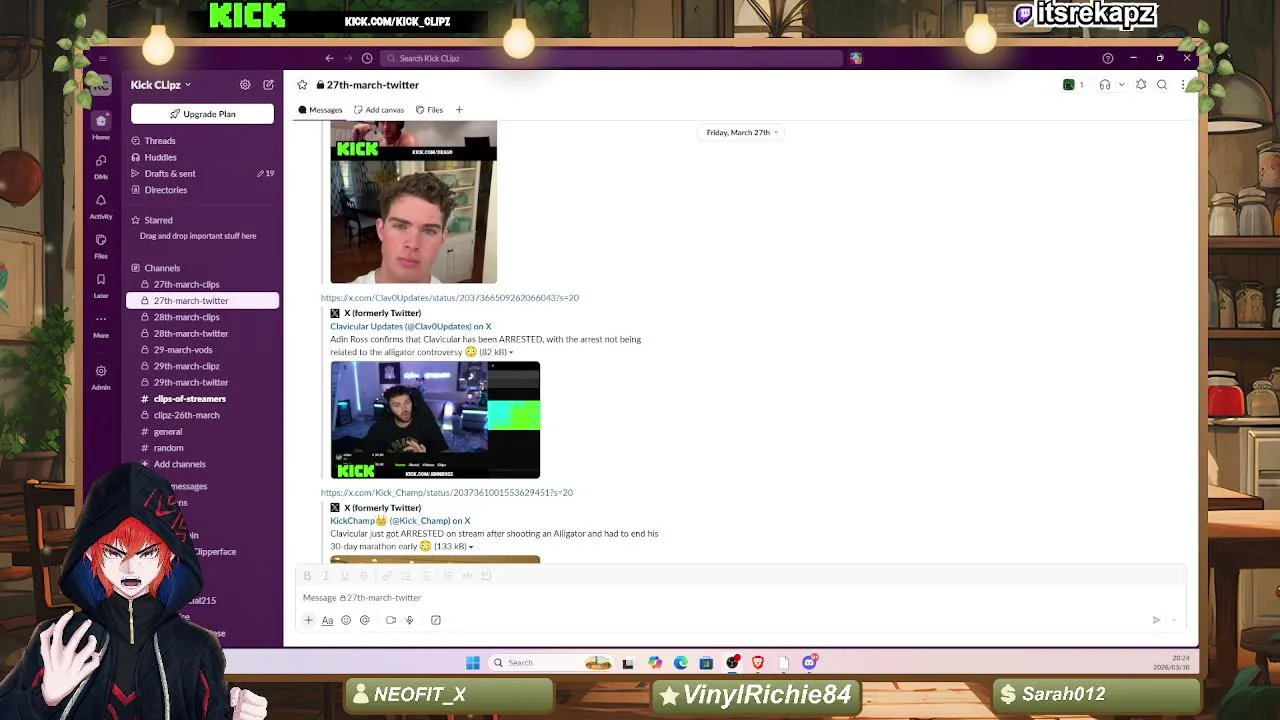
Task: Open Directories in the sidebar
Action: [166, 190]
